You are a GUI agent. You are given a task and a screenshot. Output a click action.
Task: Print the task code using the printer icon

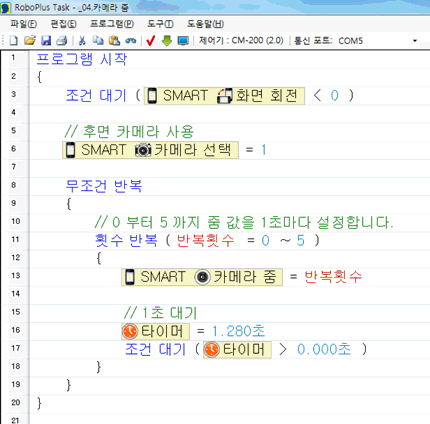click(x=62, y=41)
